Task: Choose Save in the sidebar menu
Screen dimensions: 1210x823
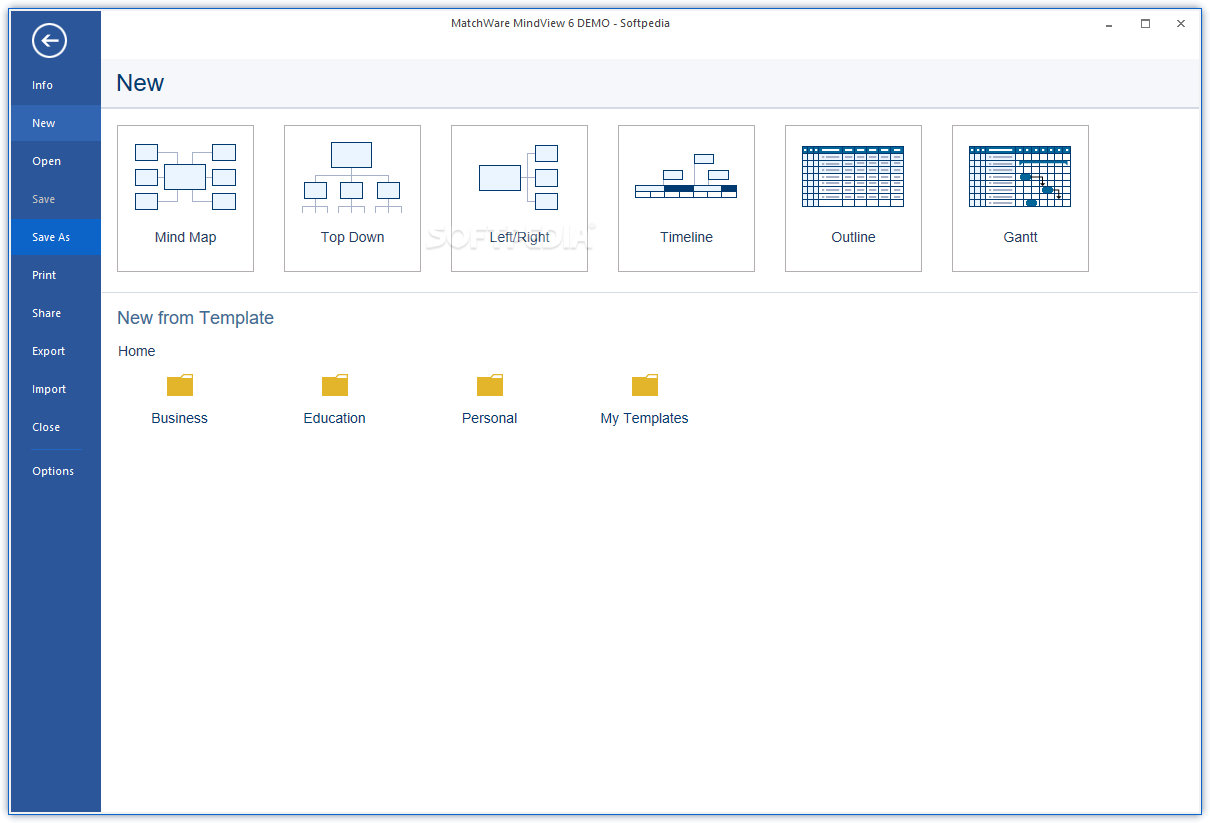Action: [x=56, y=199]
